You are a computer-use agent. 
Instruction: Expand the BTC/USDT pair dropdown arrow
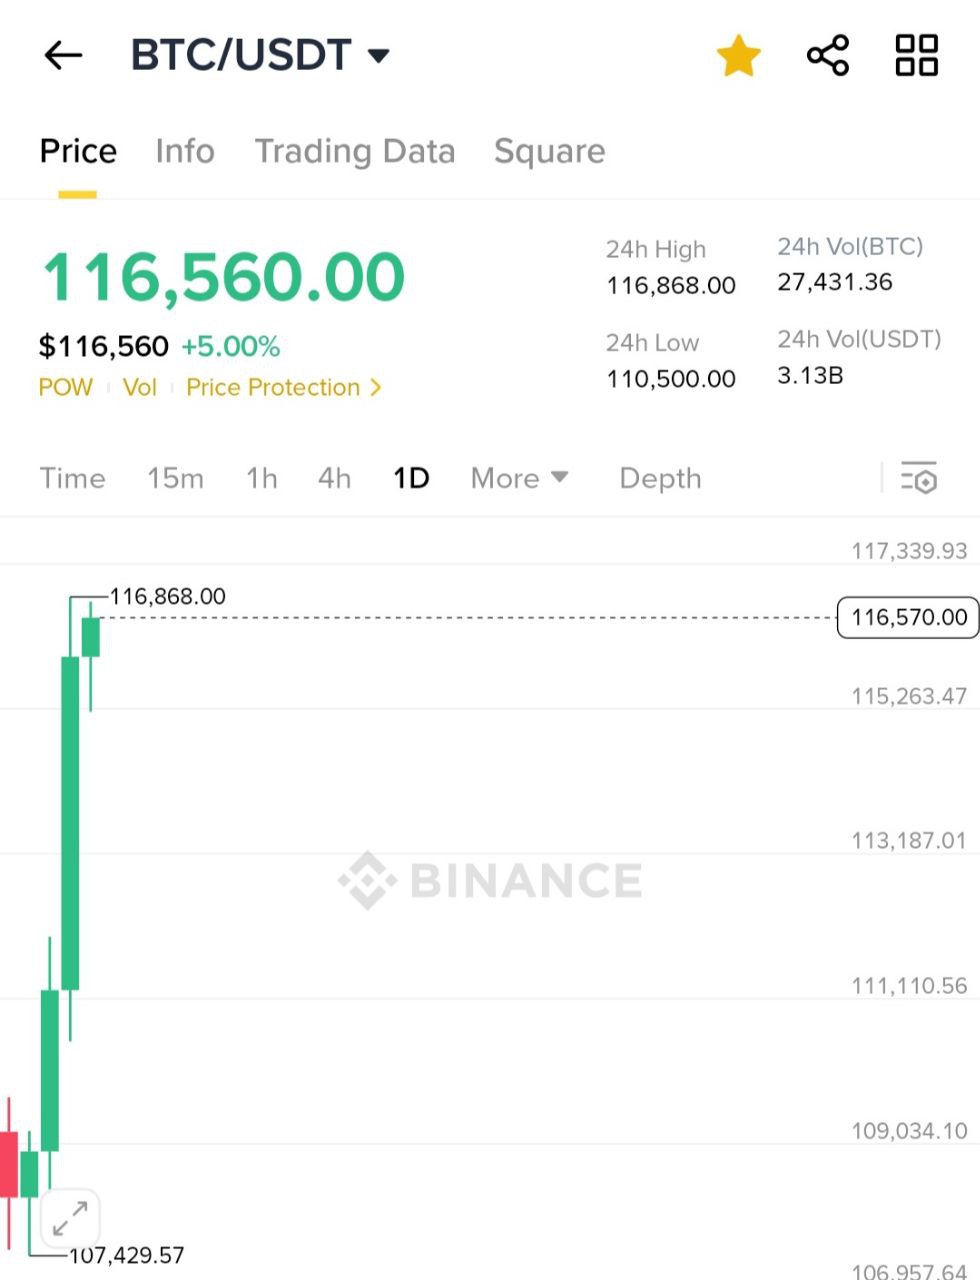coord(379,55)
